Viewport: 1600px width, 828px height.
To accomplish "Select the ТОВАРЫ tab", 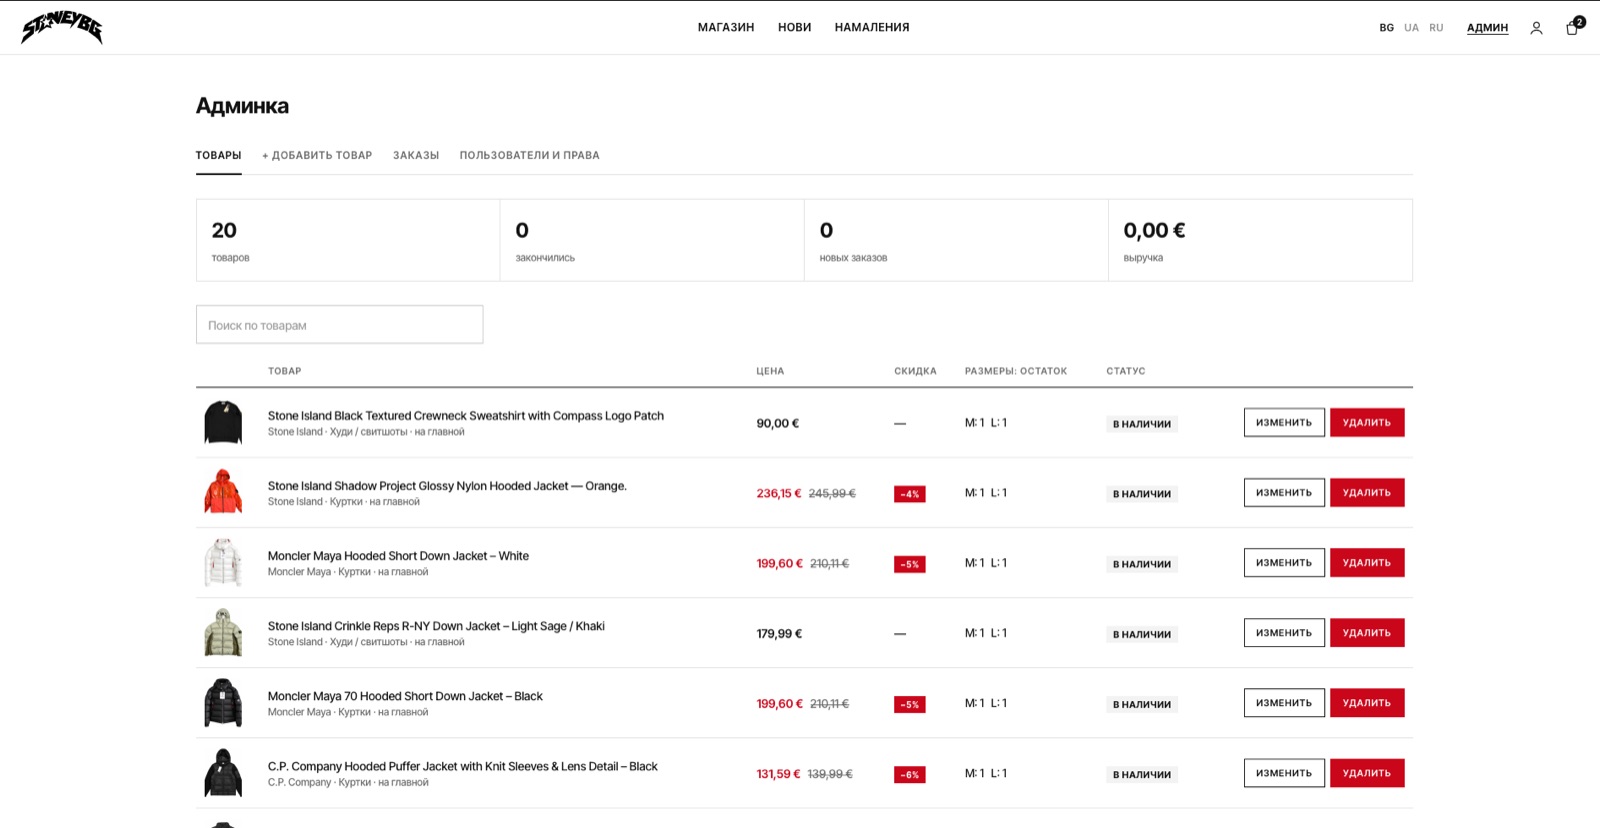I will 218,155.
